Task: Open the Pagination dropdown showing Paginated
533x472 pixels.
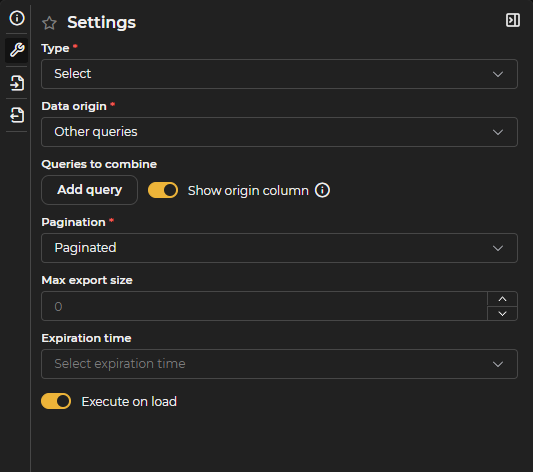Action: click(x=279, y=248)
